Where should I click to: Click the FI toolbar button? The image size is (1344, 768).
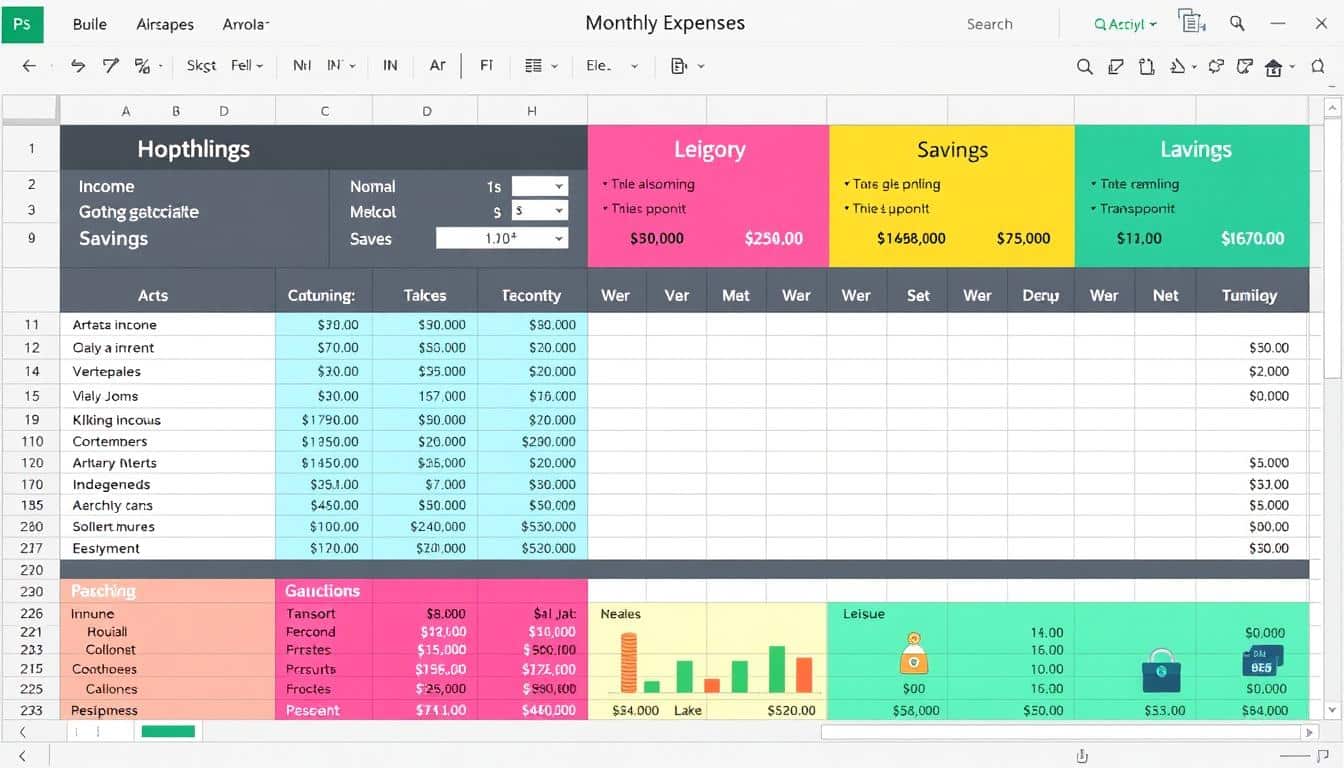[487, 66]
